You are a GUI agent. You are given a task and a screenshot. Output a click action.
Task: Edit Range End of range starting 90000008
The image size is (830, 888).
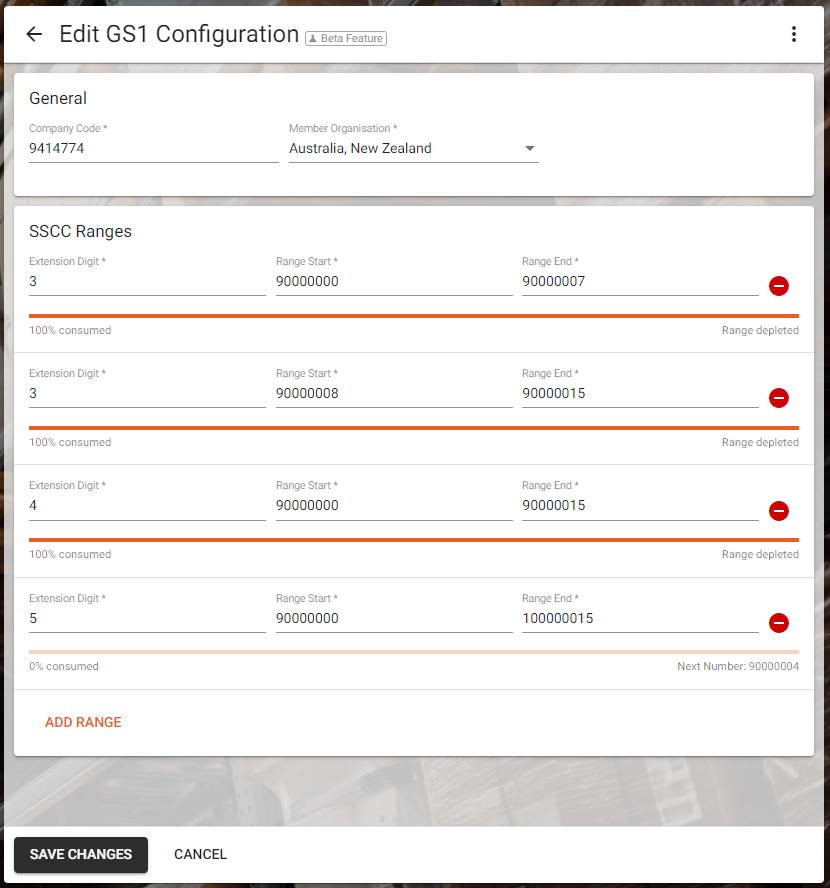pos(640,394)
